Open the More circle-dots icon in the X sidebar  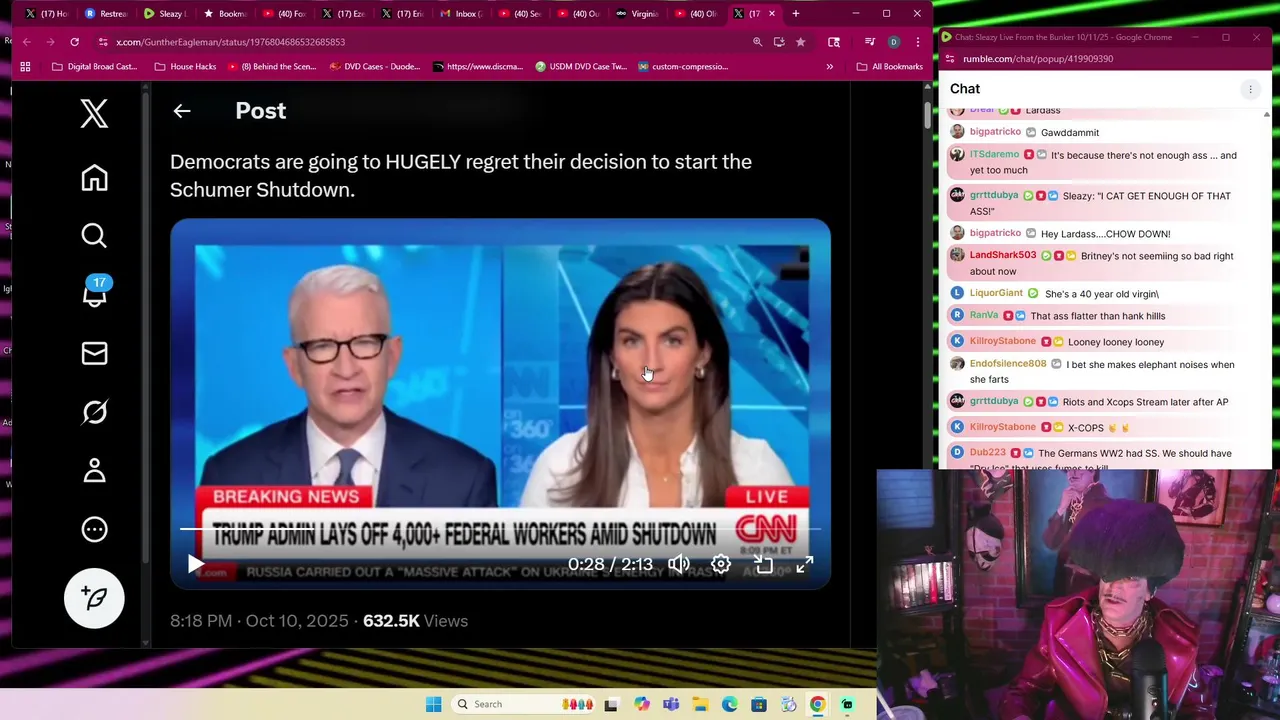click(94, 529)
